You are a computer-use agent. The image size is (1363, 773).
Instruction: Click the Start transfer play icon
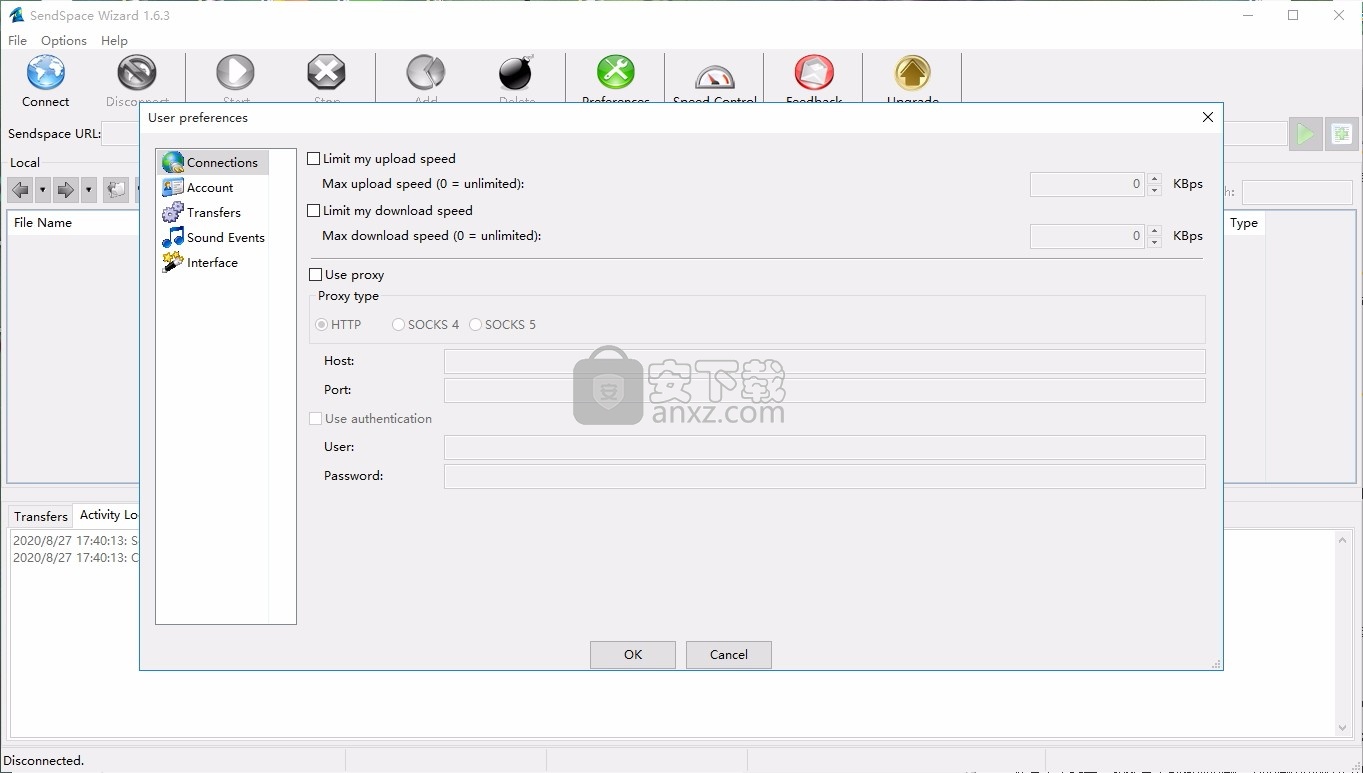pos(236,73)
